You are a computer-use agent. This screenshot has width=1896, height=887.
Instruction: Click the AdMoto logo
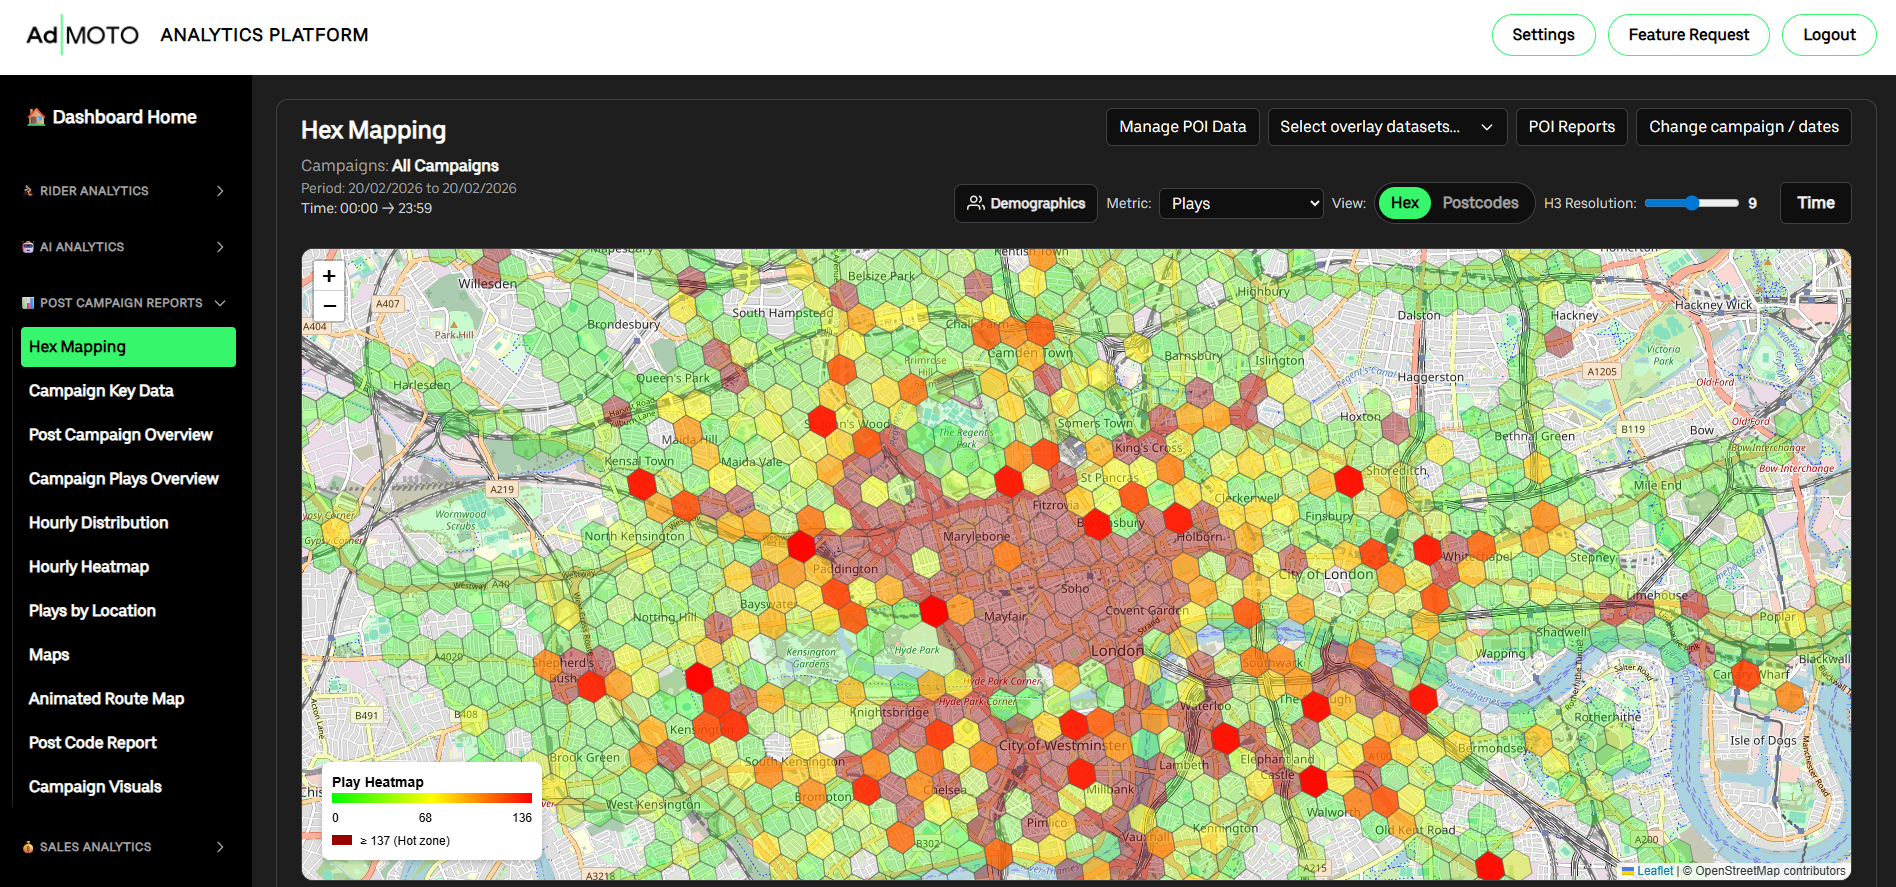coord(82,35)
